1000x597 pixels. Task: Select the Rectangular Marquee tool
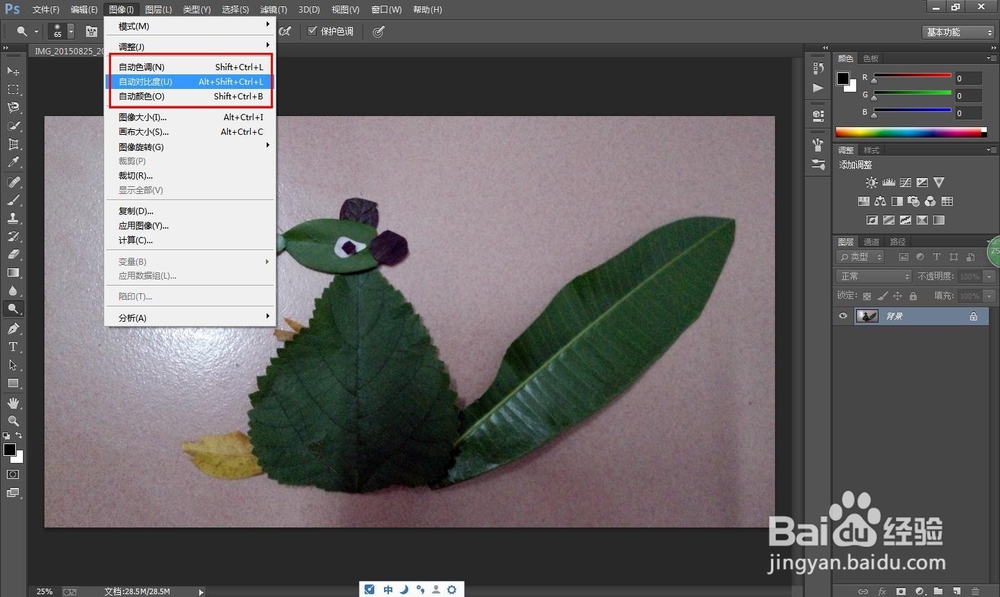click(13, 89)
